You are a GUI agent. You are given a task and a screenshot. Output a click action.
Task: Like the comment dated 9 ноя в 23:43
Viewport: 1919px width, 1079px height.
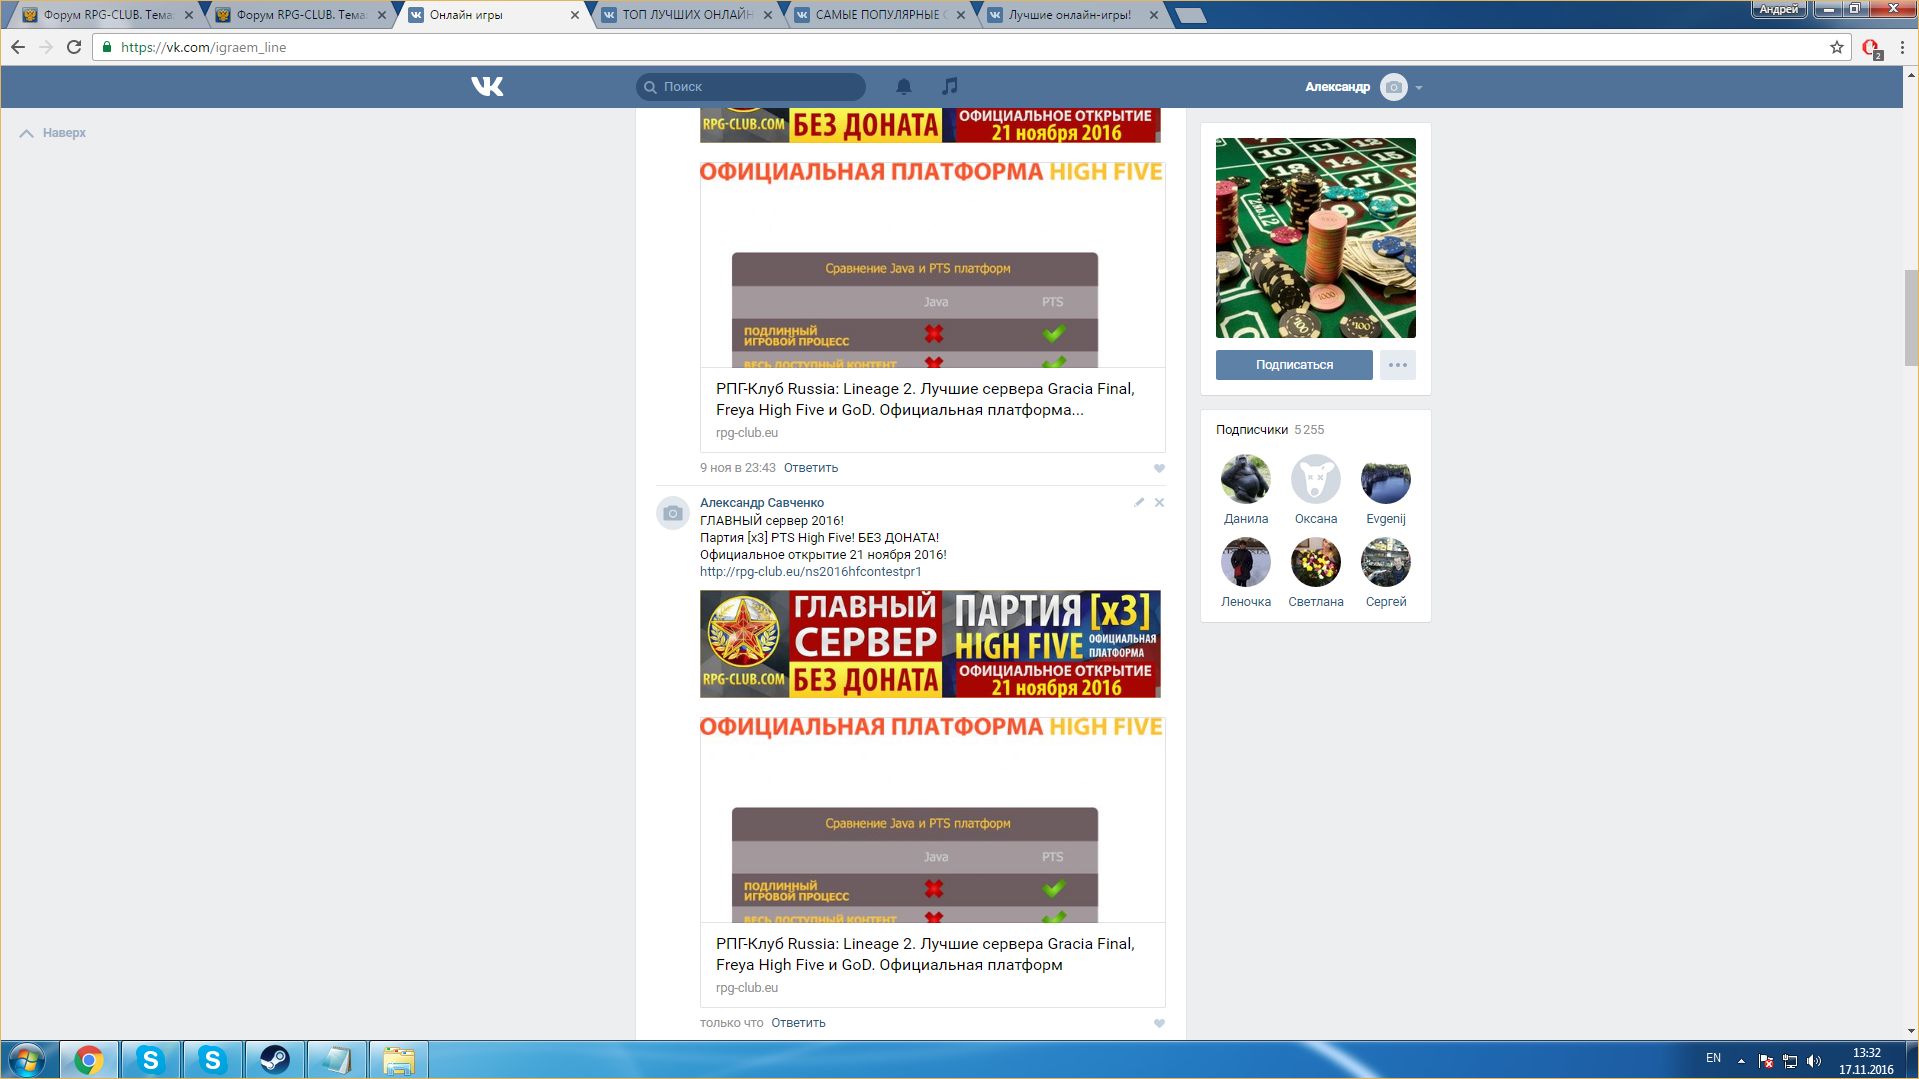[1159, 468]
